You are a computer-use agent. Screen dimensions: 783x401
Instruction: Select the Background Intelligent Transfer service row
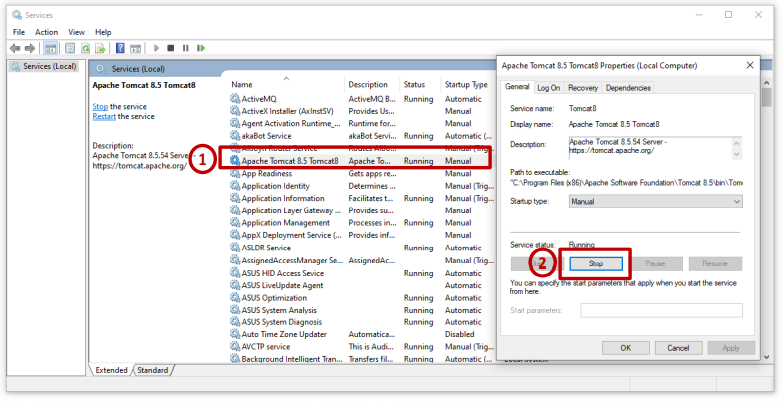pos(361,359)
